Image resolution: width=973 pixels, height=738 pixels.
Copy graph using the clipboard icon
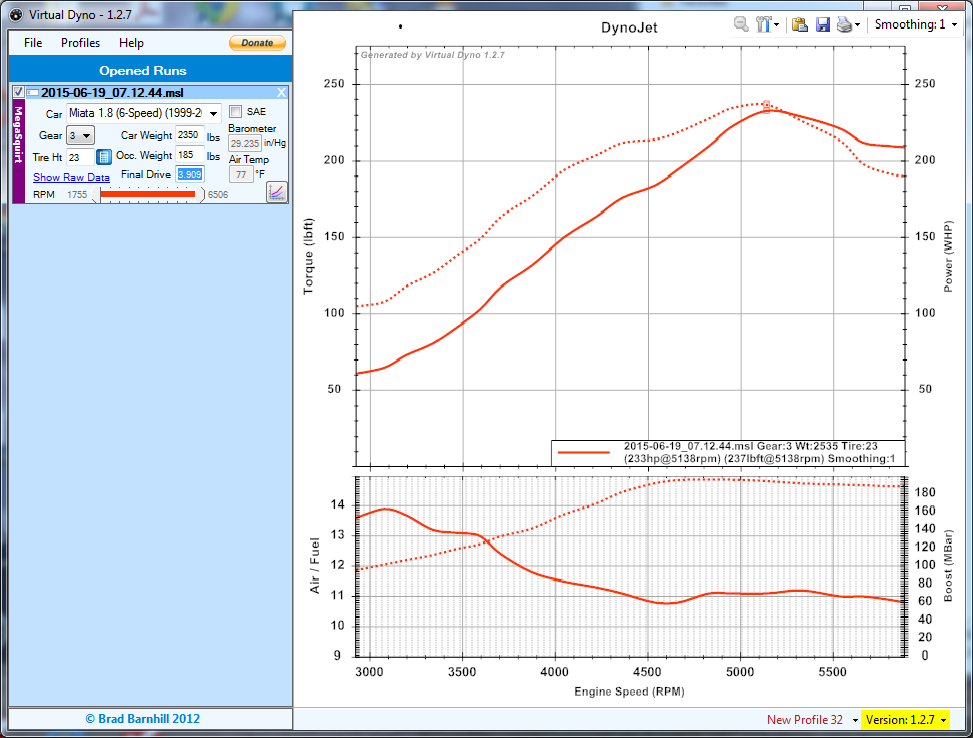click(x=800, y=25)
